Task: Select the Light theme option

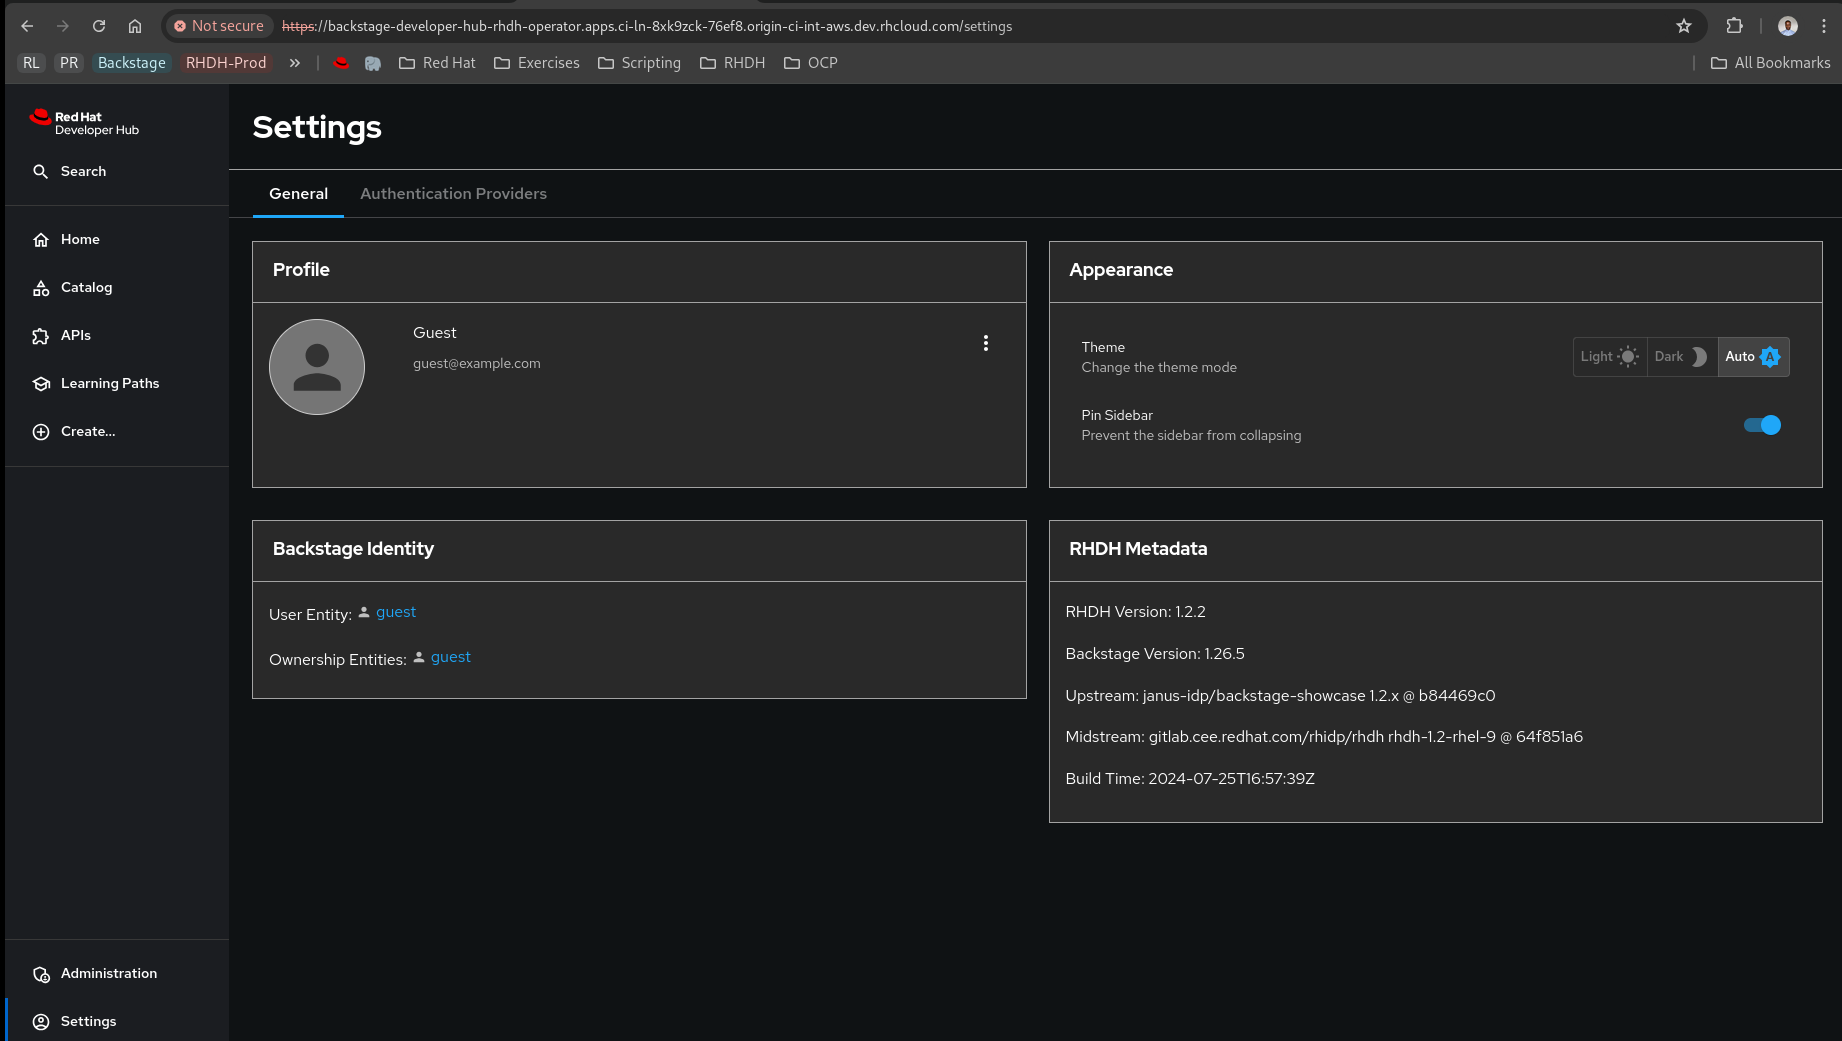Action: pos(1609,357)
